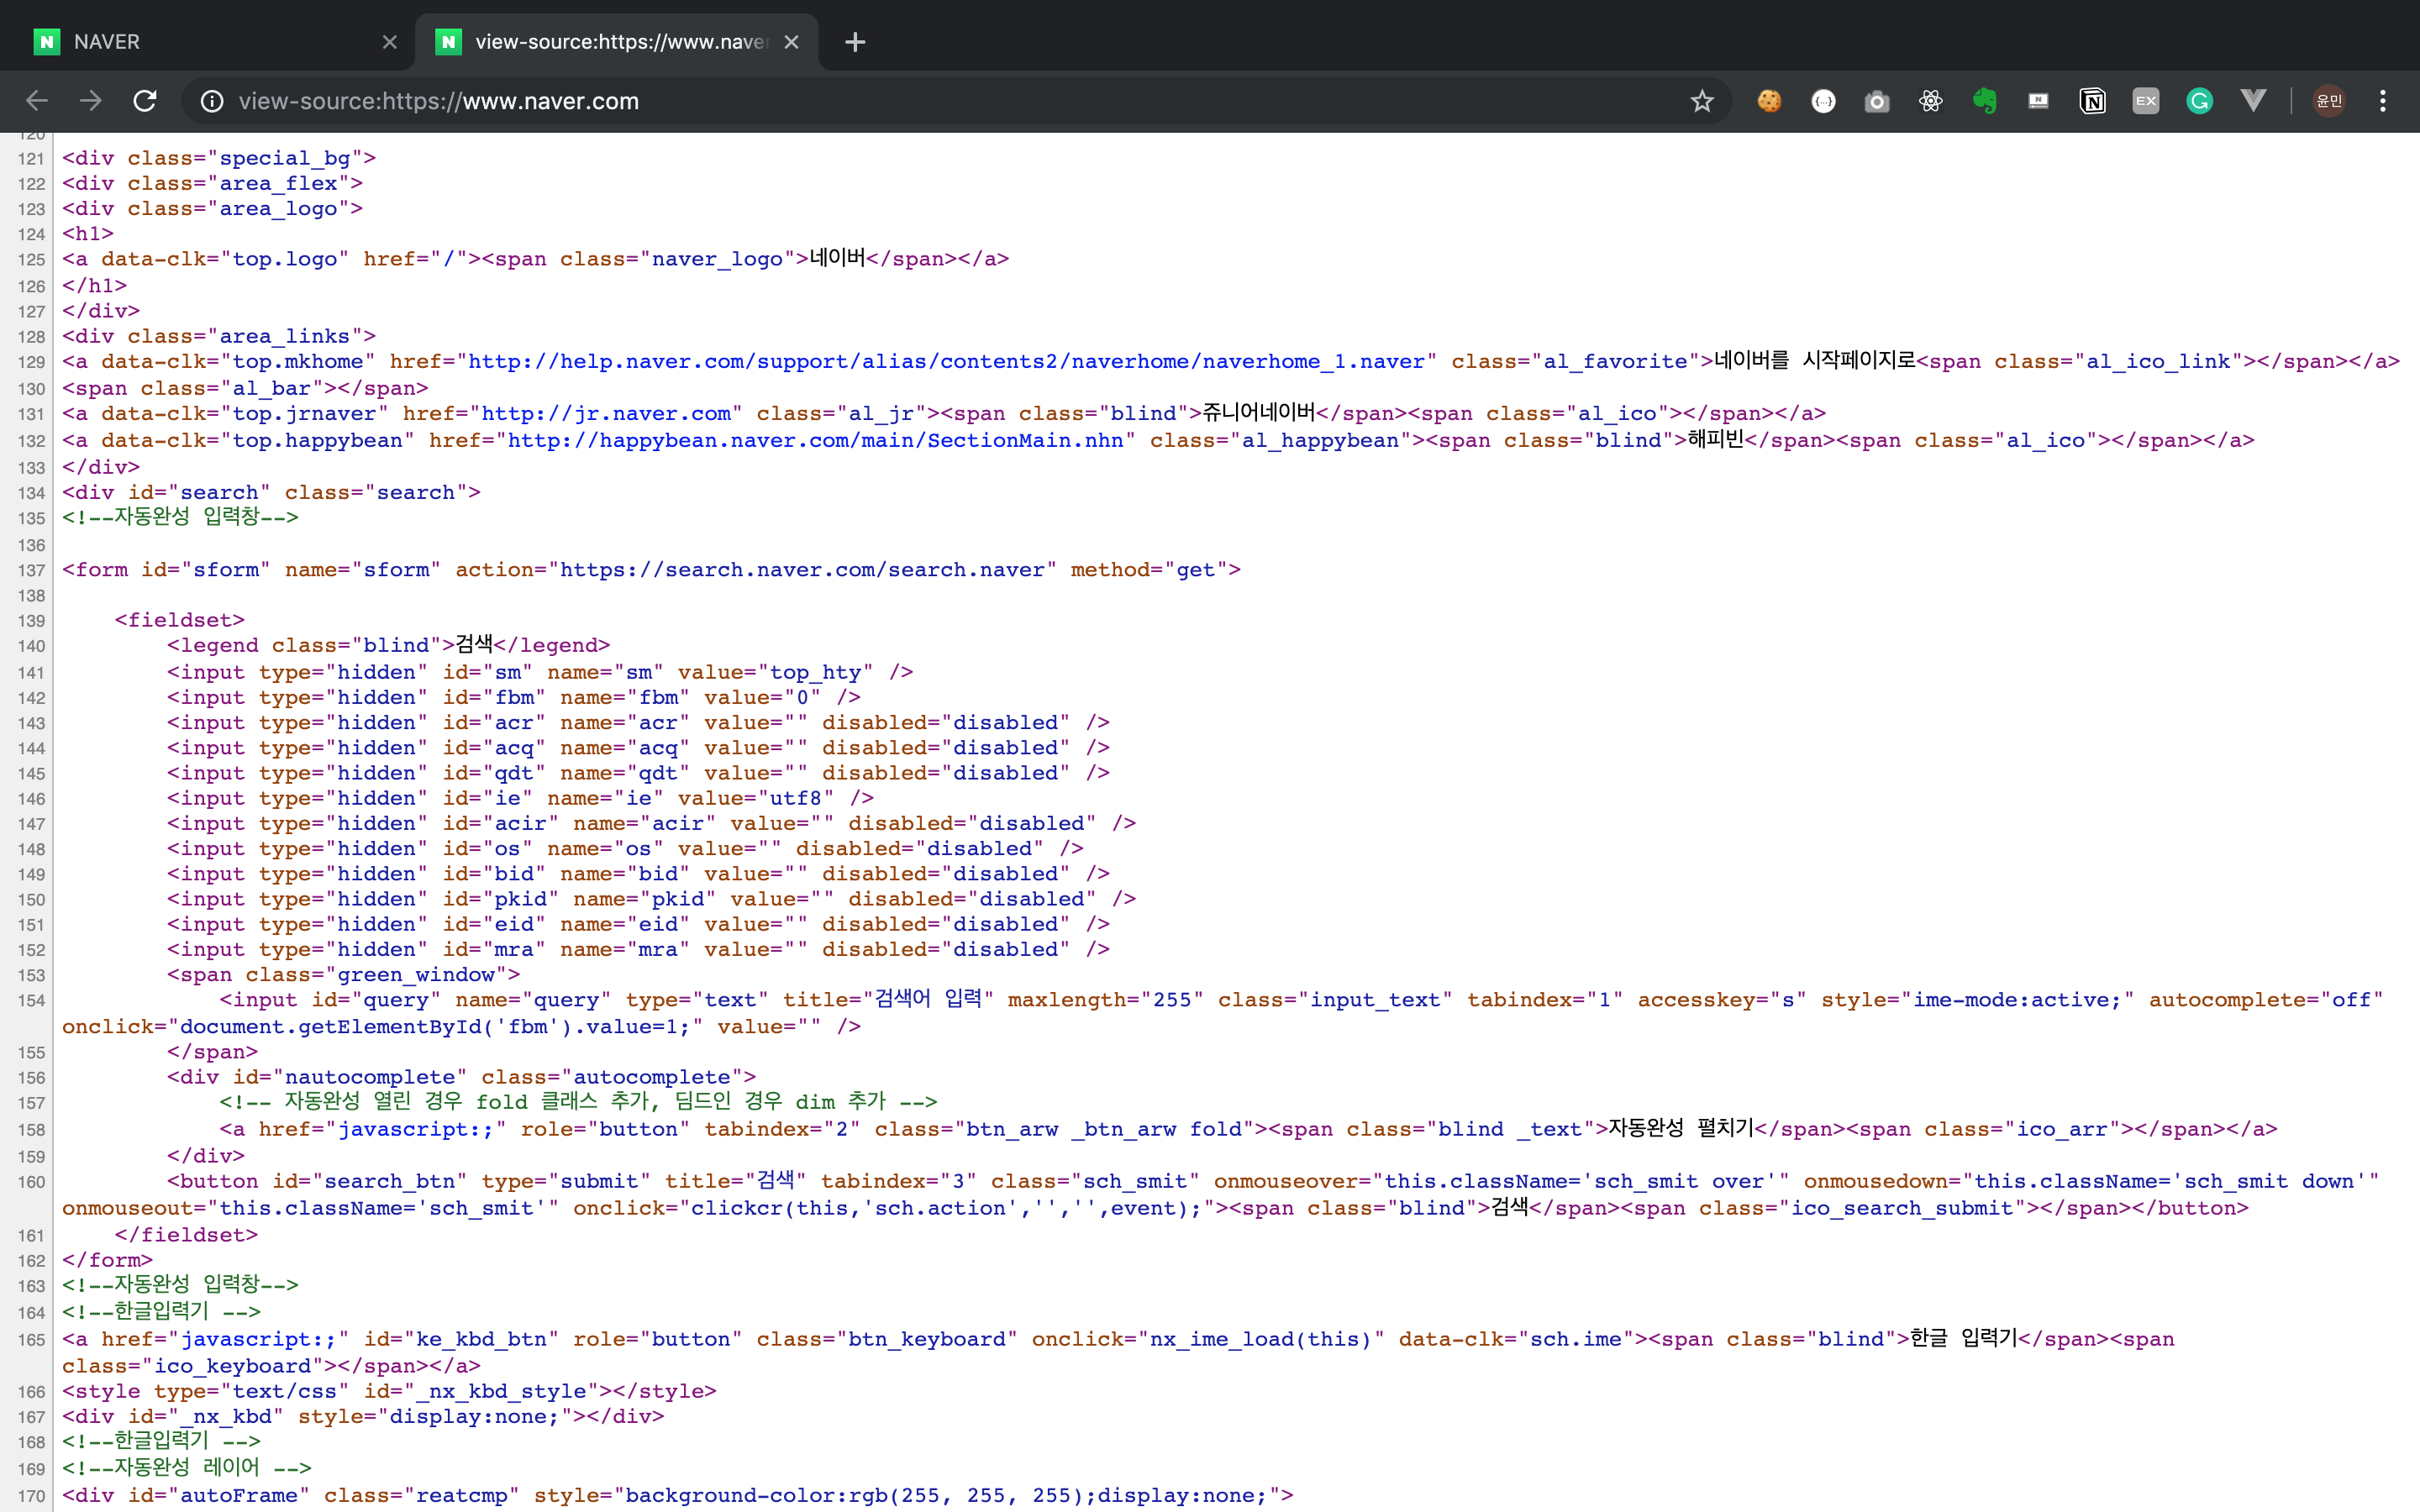
Task: View site information icon in address bar
Action: [212, 101]
